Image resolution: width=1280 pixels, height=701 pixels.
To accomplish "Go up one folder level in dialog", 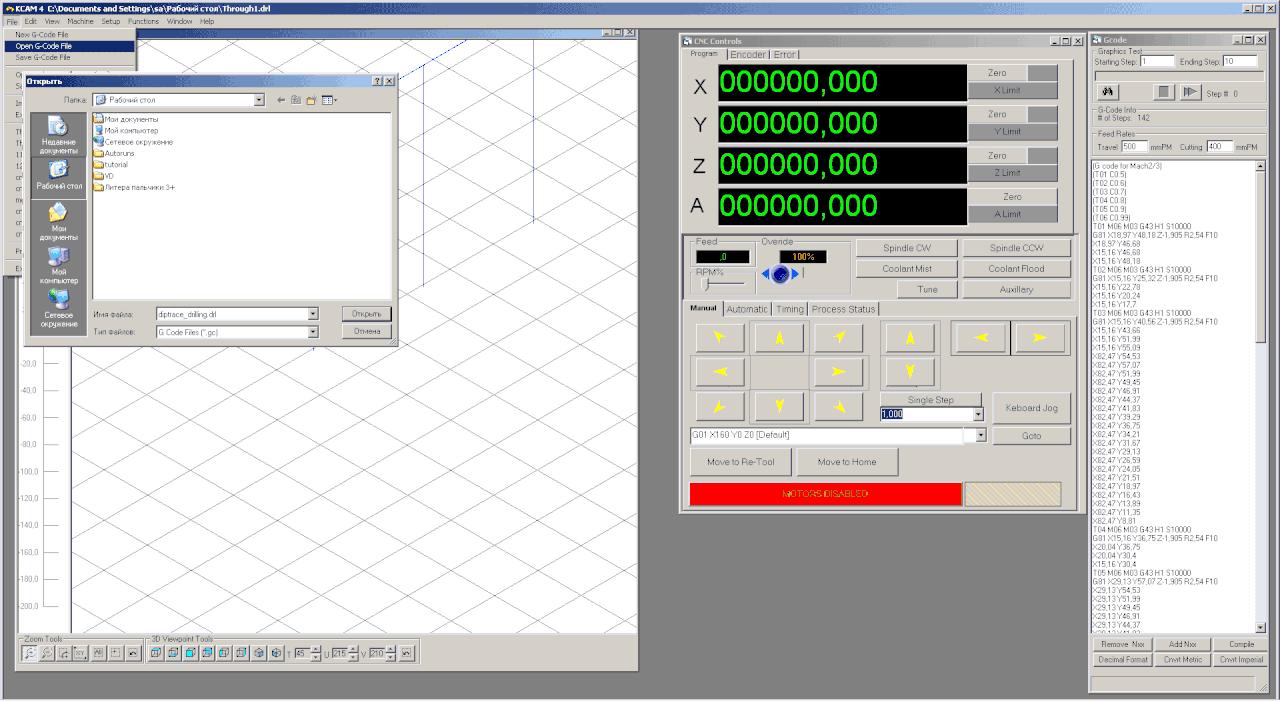I will click(296, 100).
